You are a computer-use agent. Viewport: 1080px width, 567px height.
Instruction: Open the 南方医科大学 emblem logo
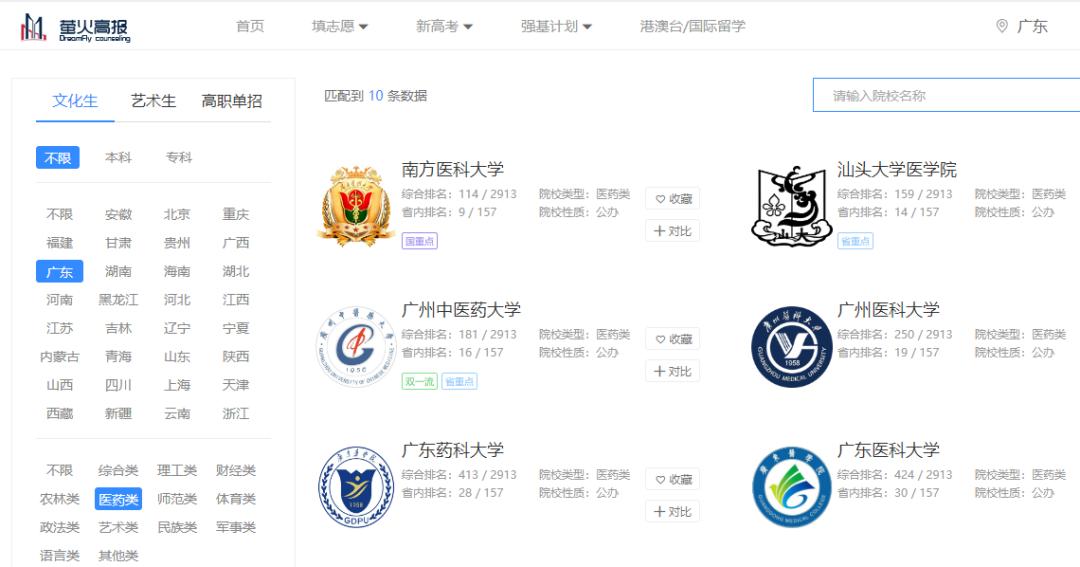(355, 205)
